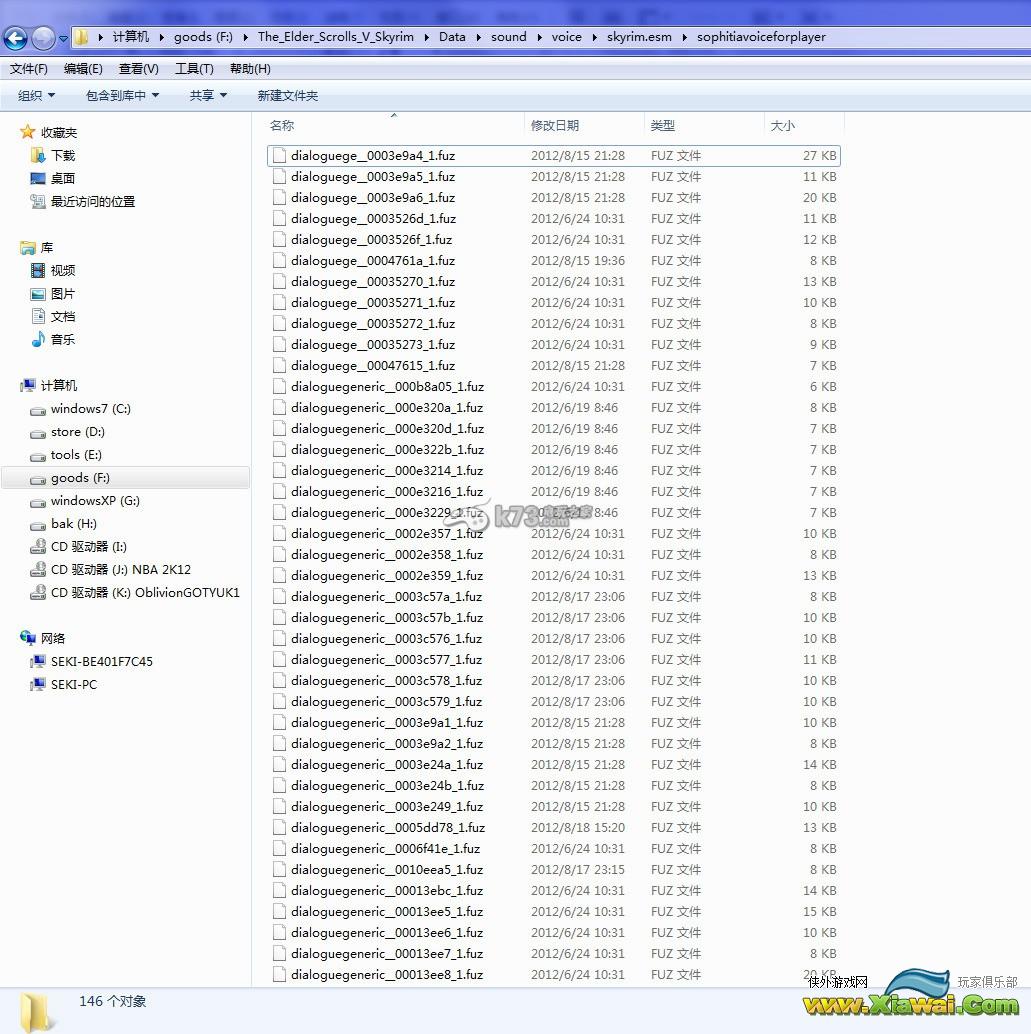
Task: Select file dialoguegeneric__00013ebc_1.fuz
Action: click(x=554, y=890)
